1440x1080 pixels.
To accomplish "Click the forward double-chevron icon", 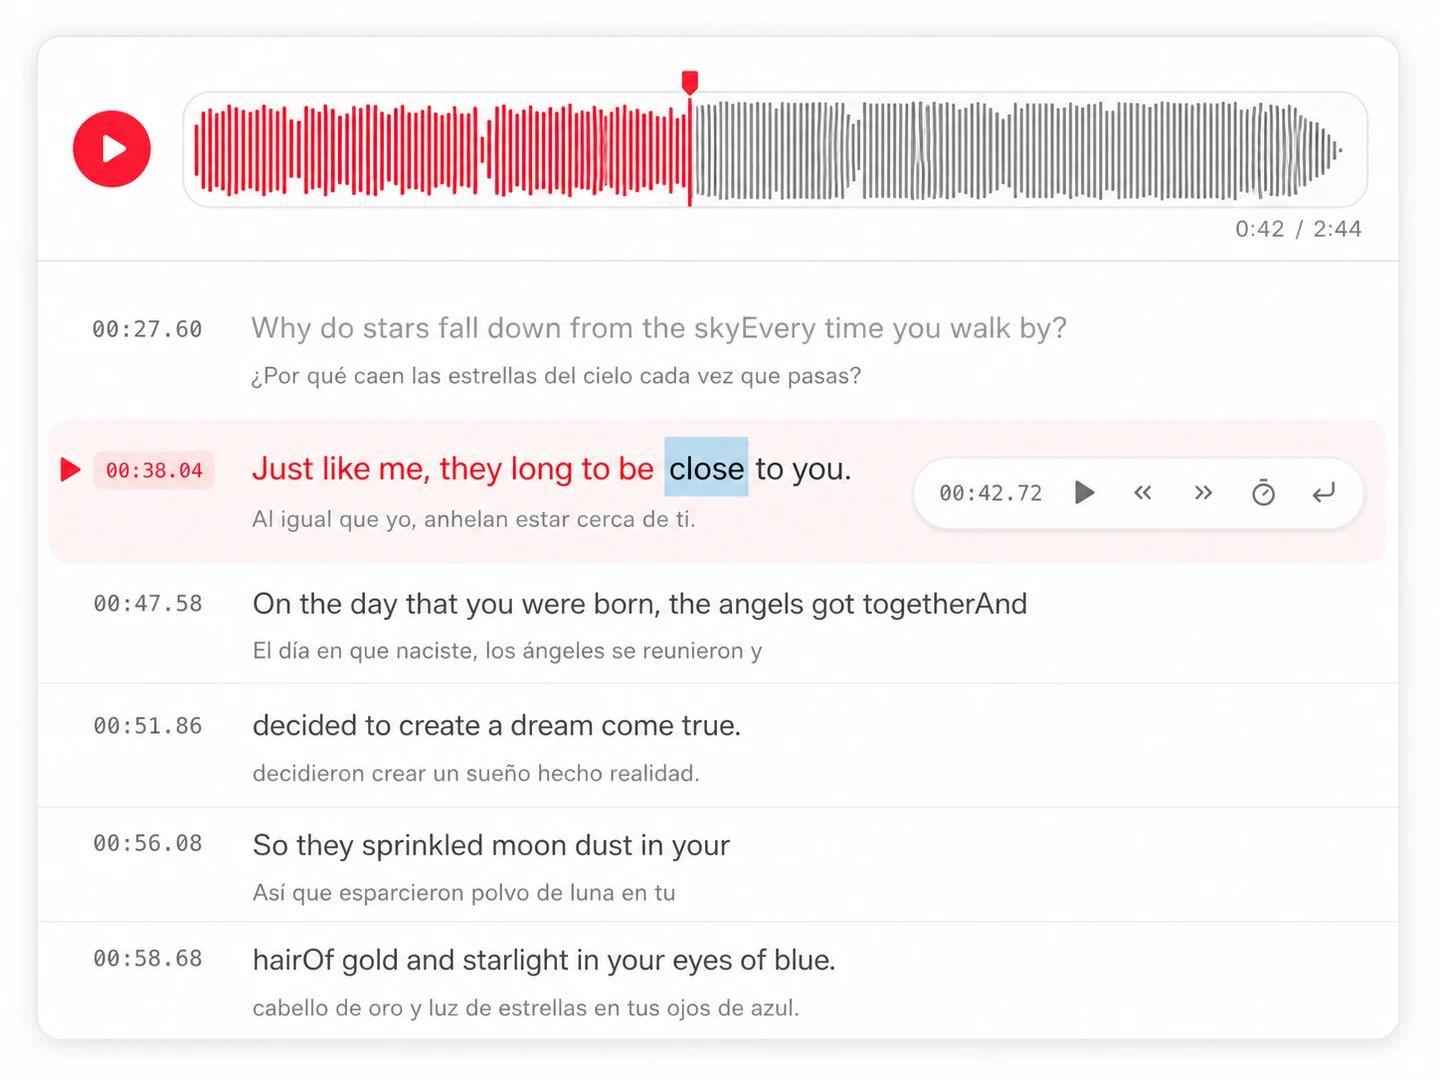I will click(x=1203, y=492).
